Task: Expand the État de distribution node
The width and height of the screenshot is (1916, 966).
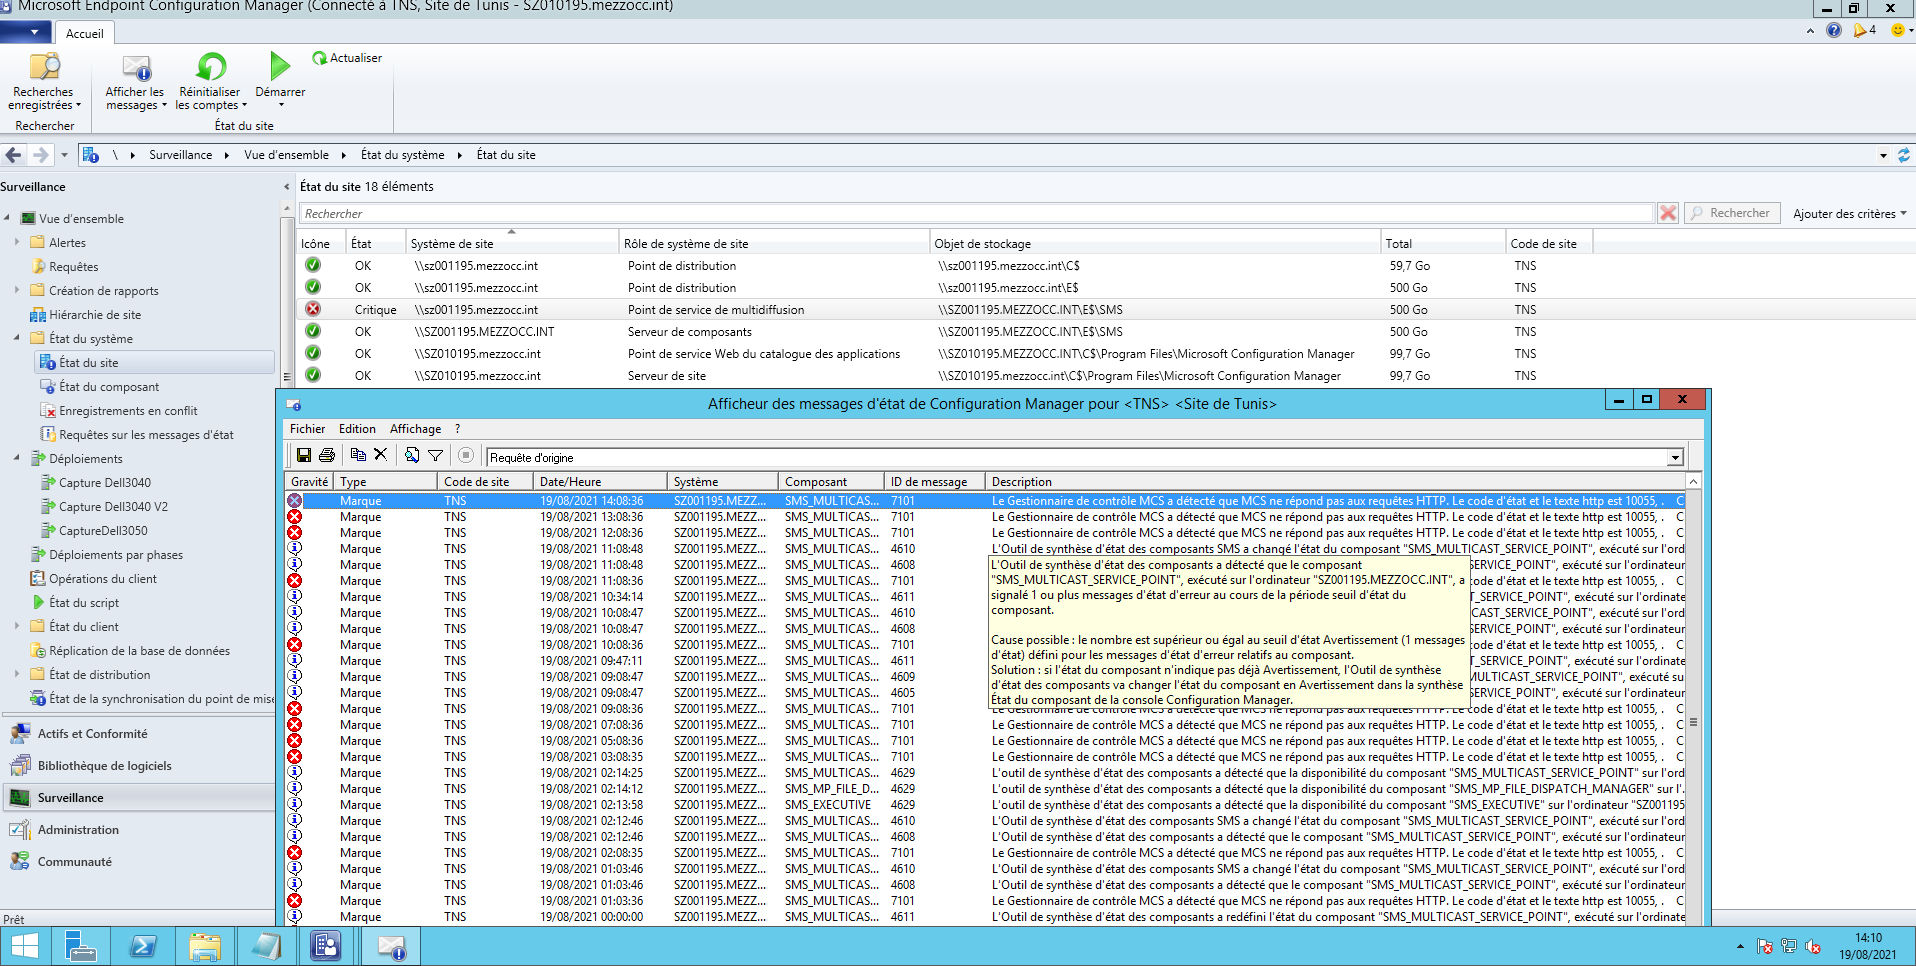Action: 17,674
